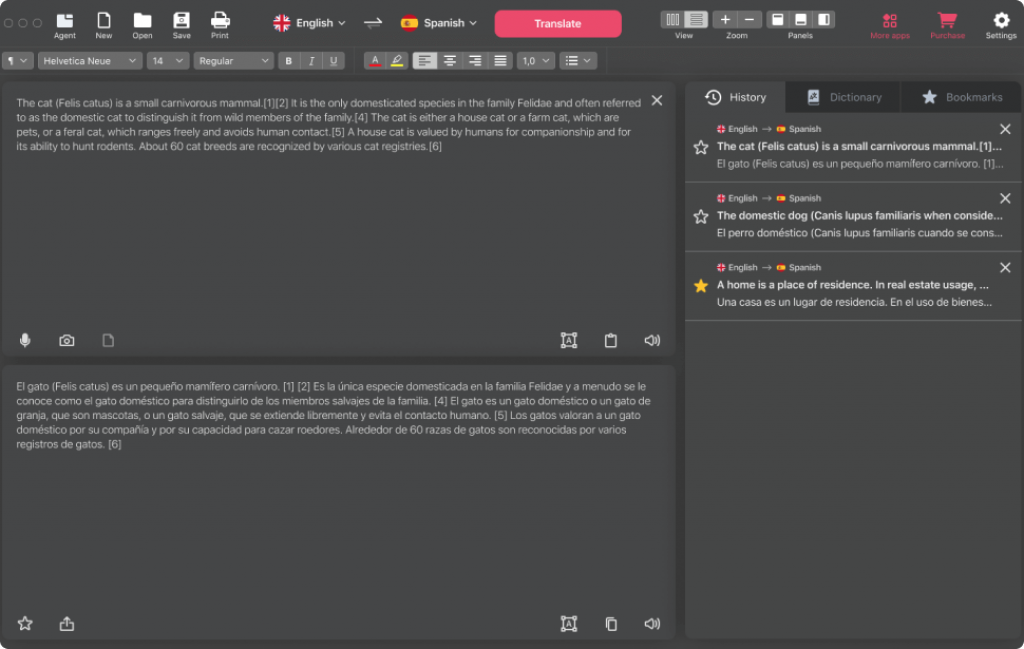Screen dimensions: 1024x649
Task: Open the font size 14 dropdown
Action: click(166, 60)
